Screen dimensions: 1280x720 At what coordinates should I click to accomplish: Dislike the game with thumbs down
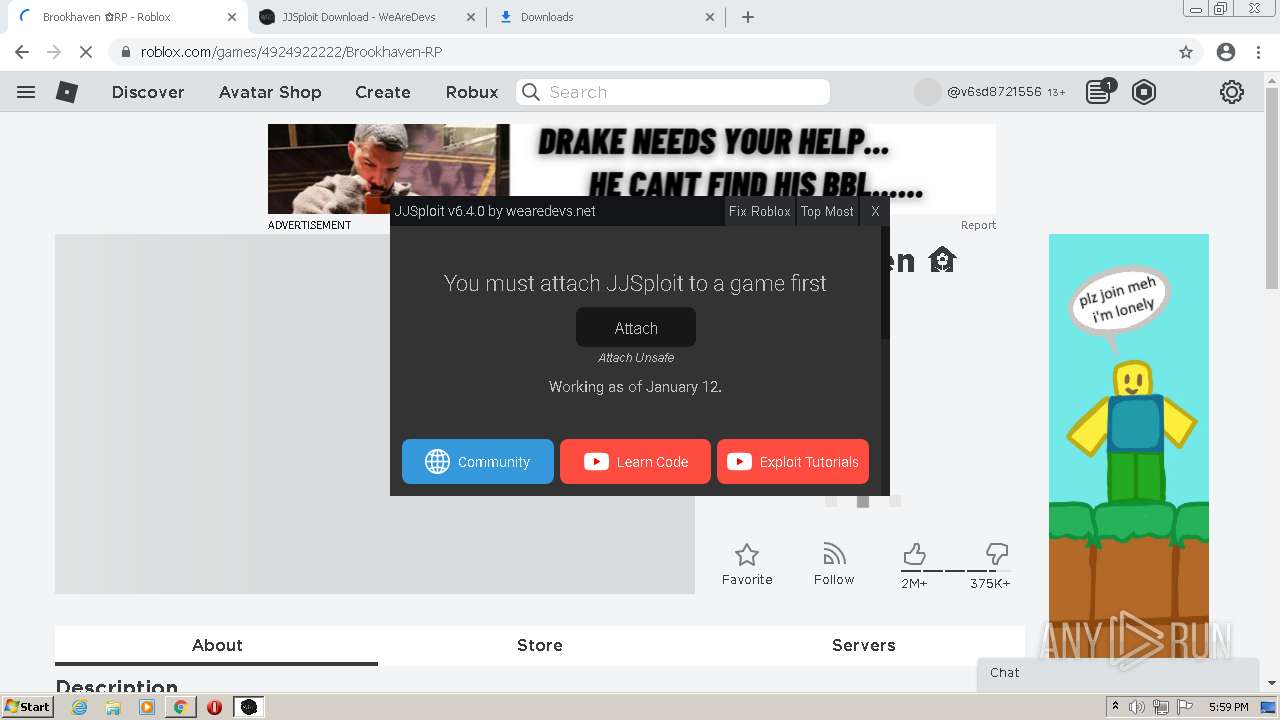pyautogui.click(x=996, y=554)
